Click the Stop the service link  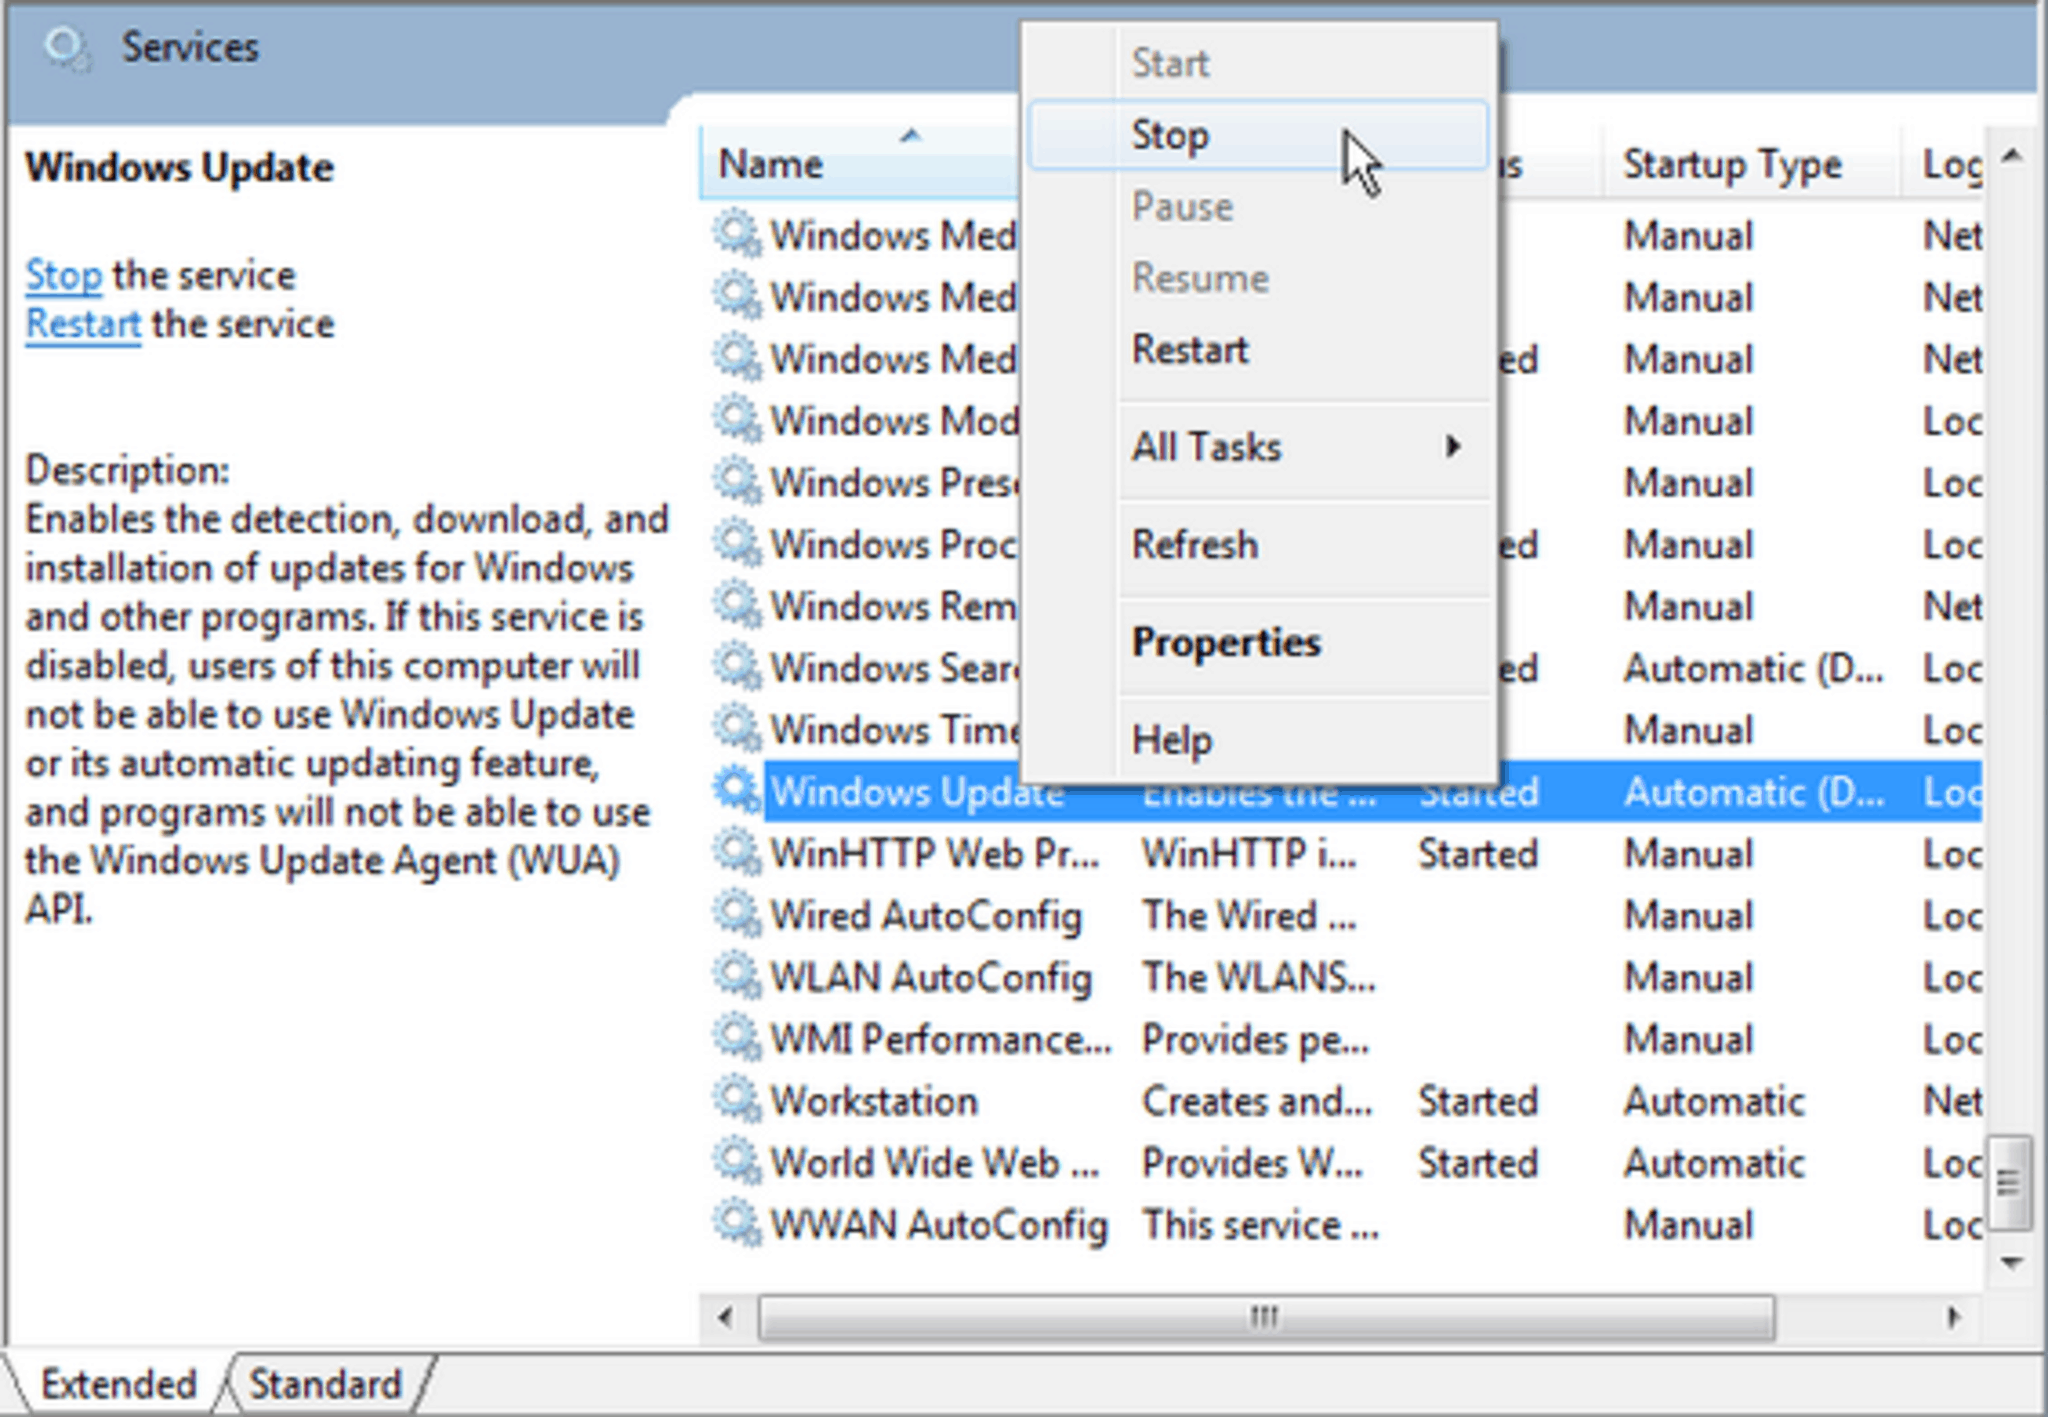coord(63,275)
